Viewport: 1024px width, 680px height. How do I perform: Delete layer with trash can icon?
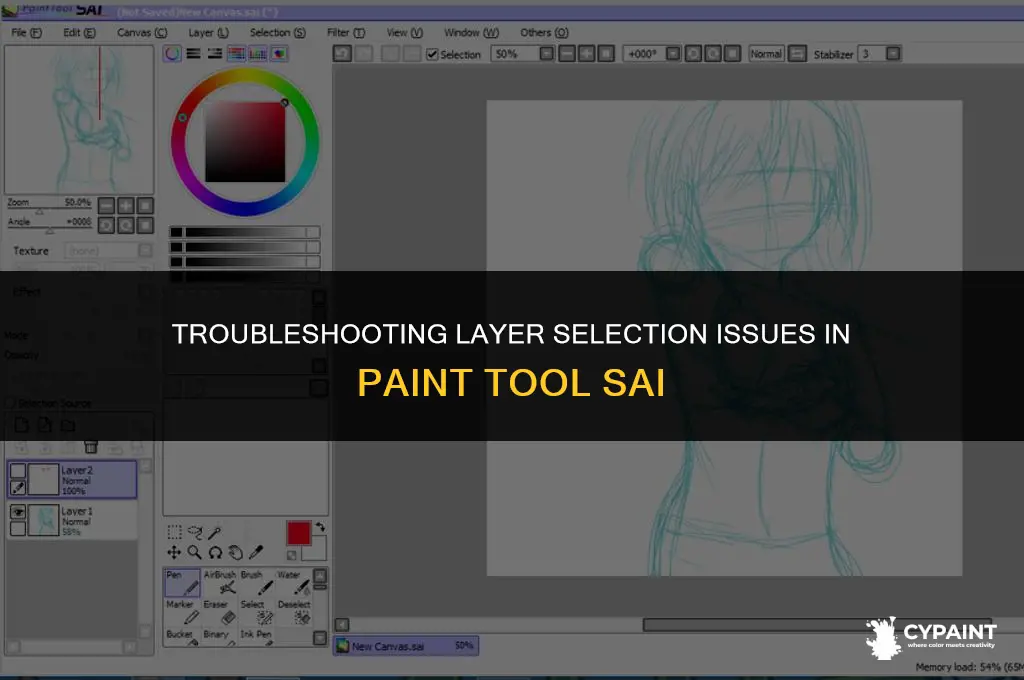click(x=91, y=447)
